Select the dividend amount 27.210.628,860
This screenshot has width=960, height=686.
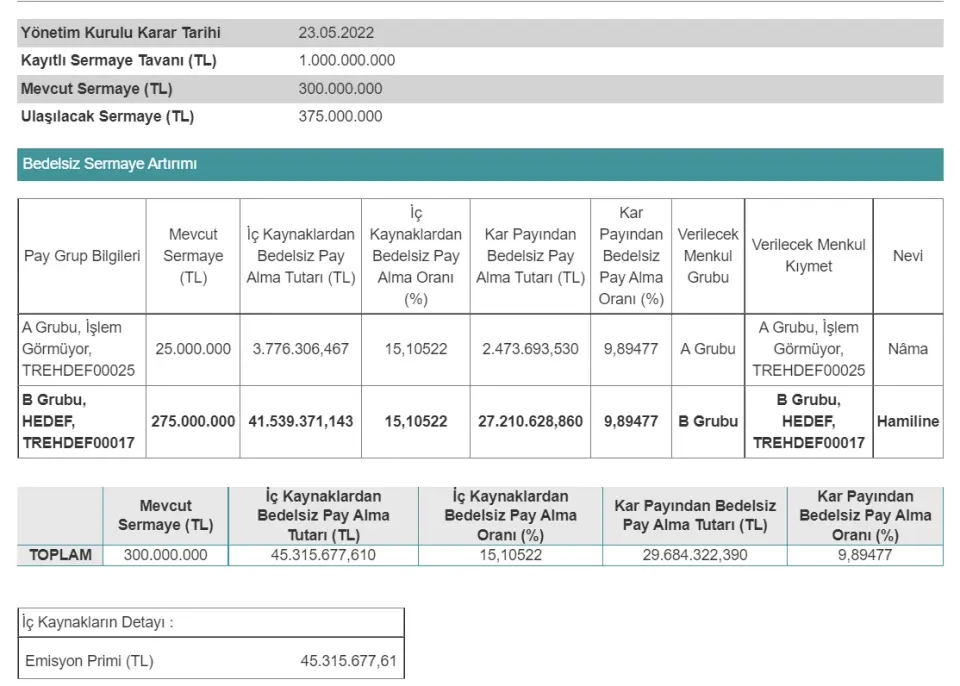(530, 421)
